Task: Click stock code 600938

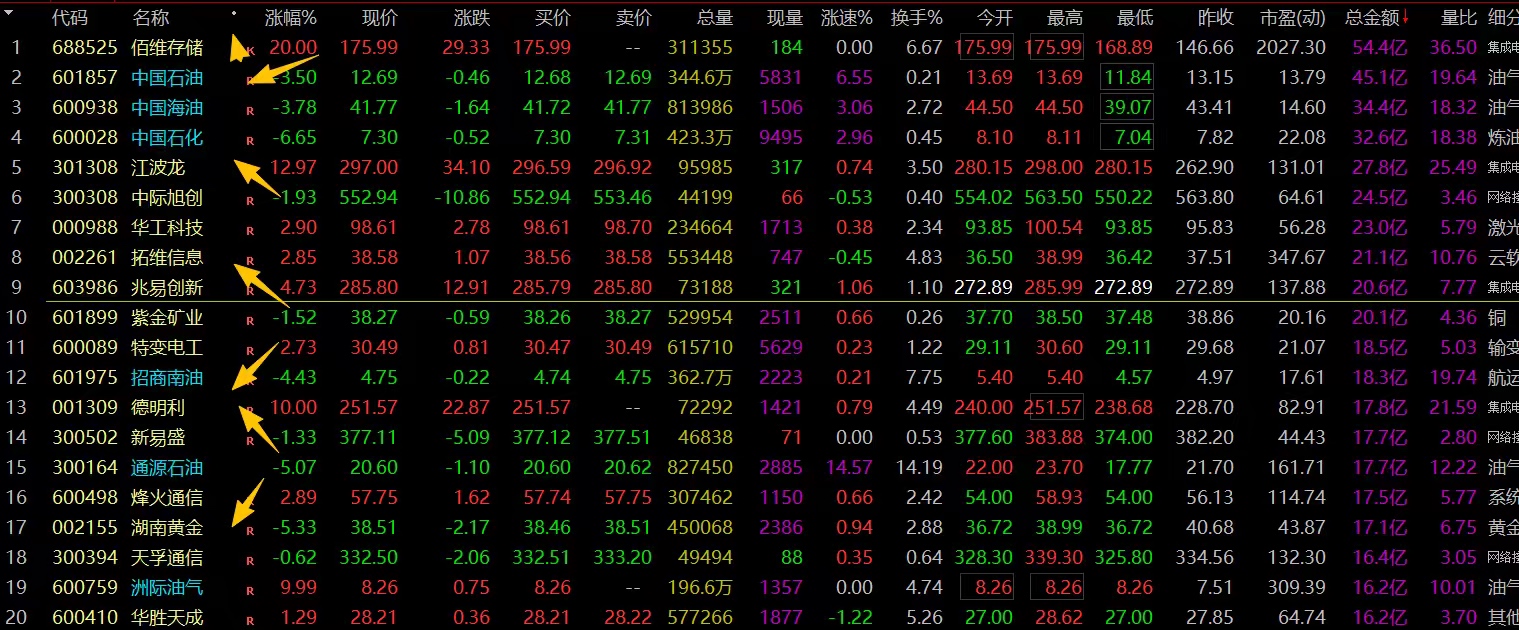Action: [x=85, y=108]
